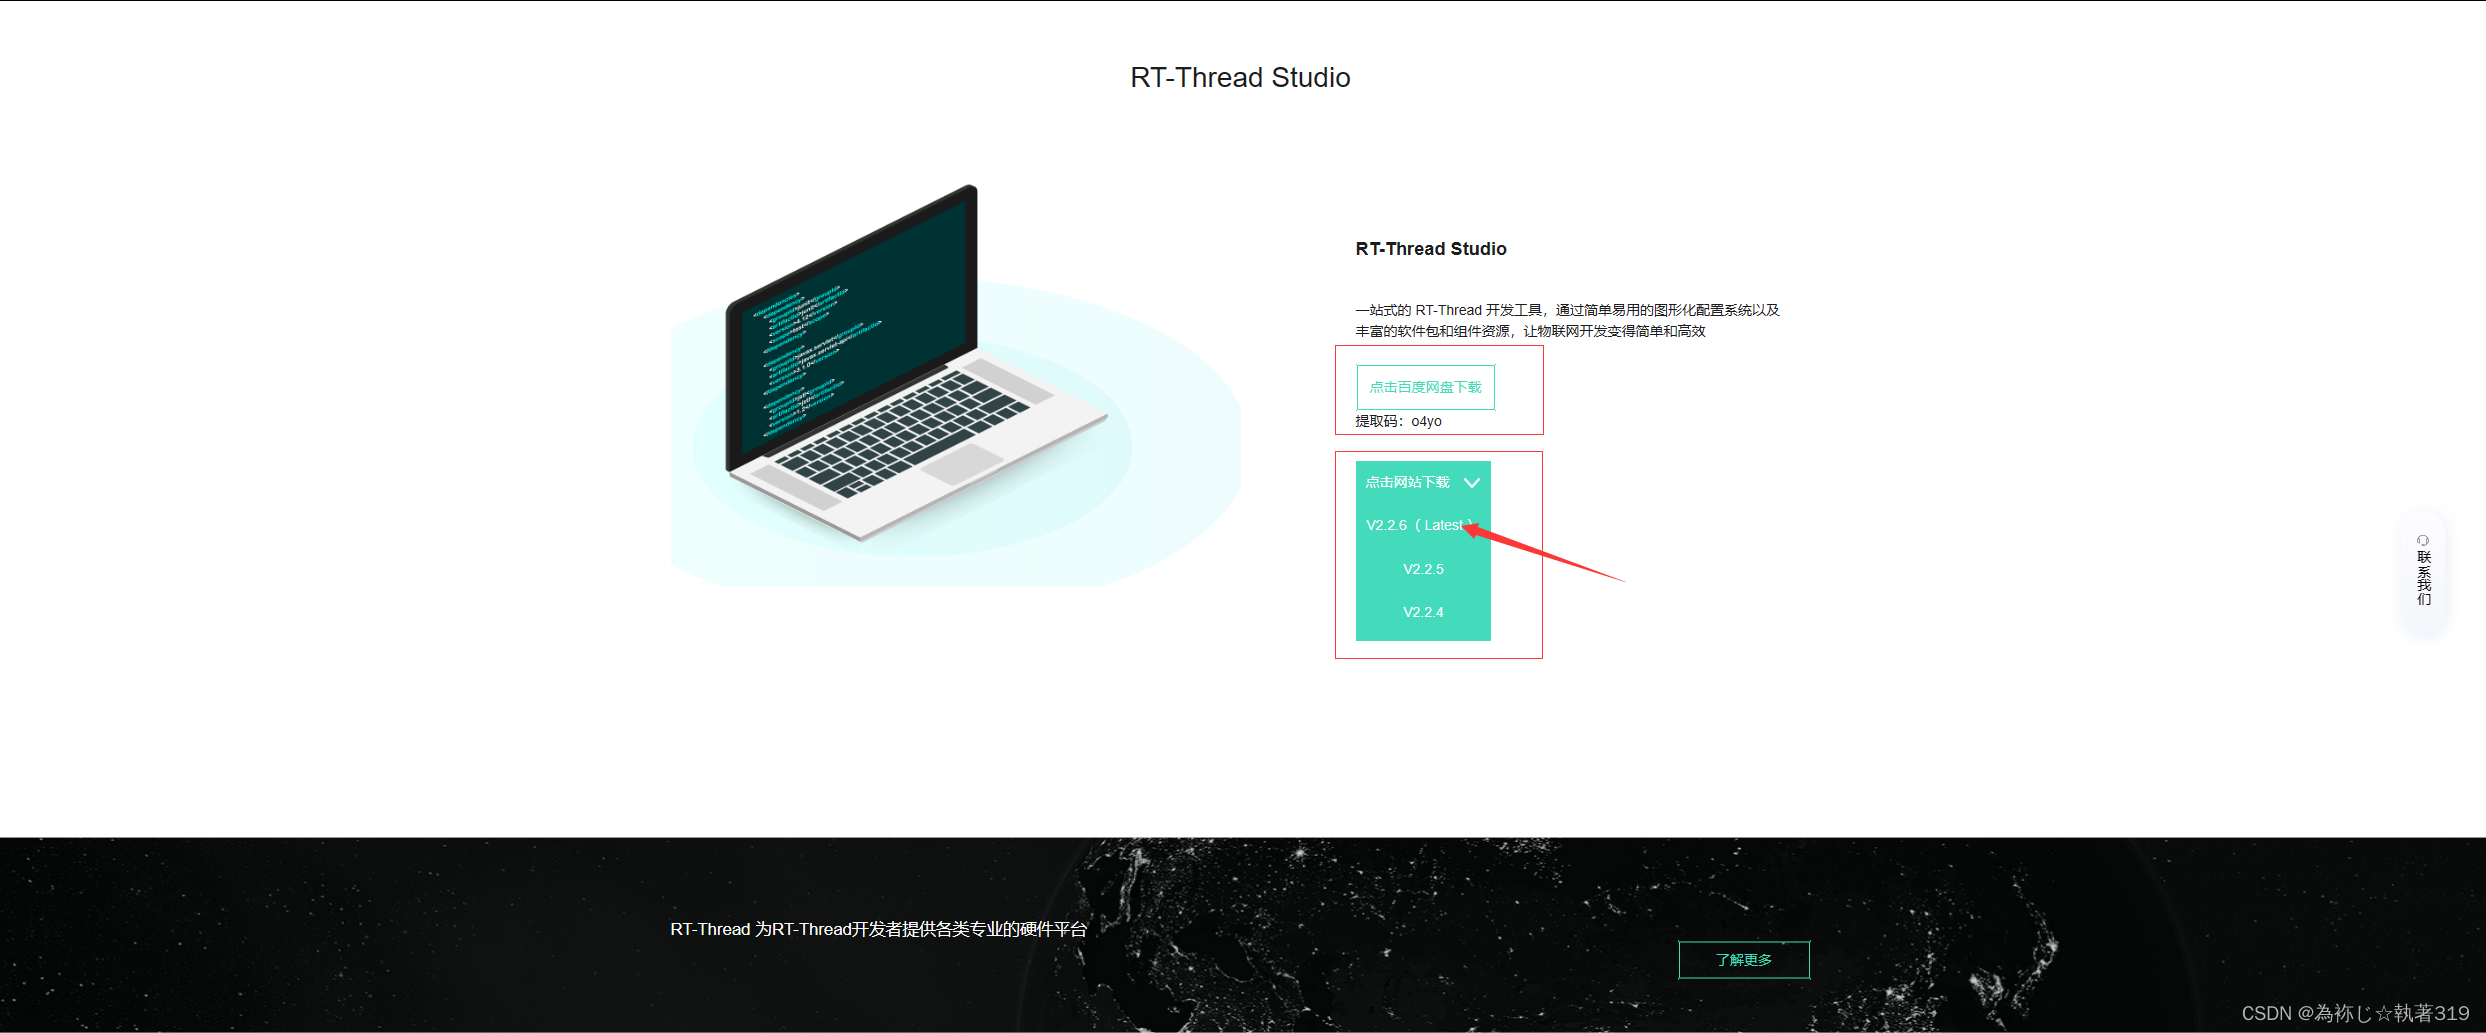
Task: Click the 点击网站下载 header item
Action: [1407, 481]
